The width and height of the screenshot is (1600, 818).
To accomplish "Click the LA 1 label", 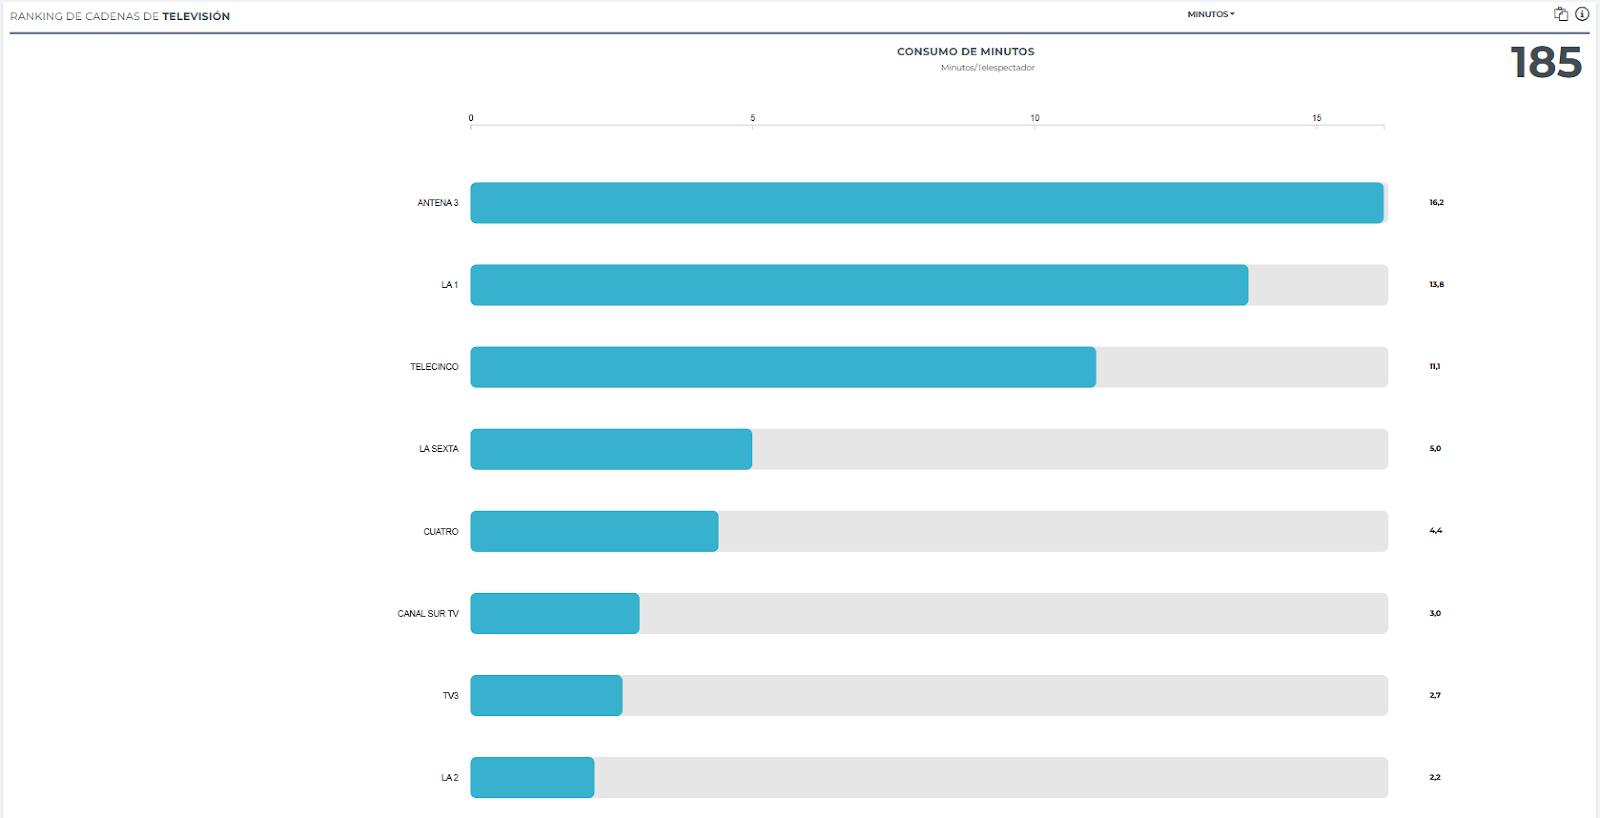I will tap(450, 285).
